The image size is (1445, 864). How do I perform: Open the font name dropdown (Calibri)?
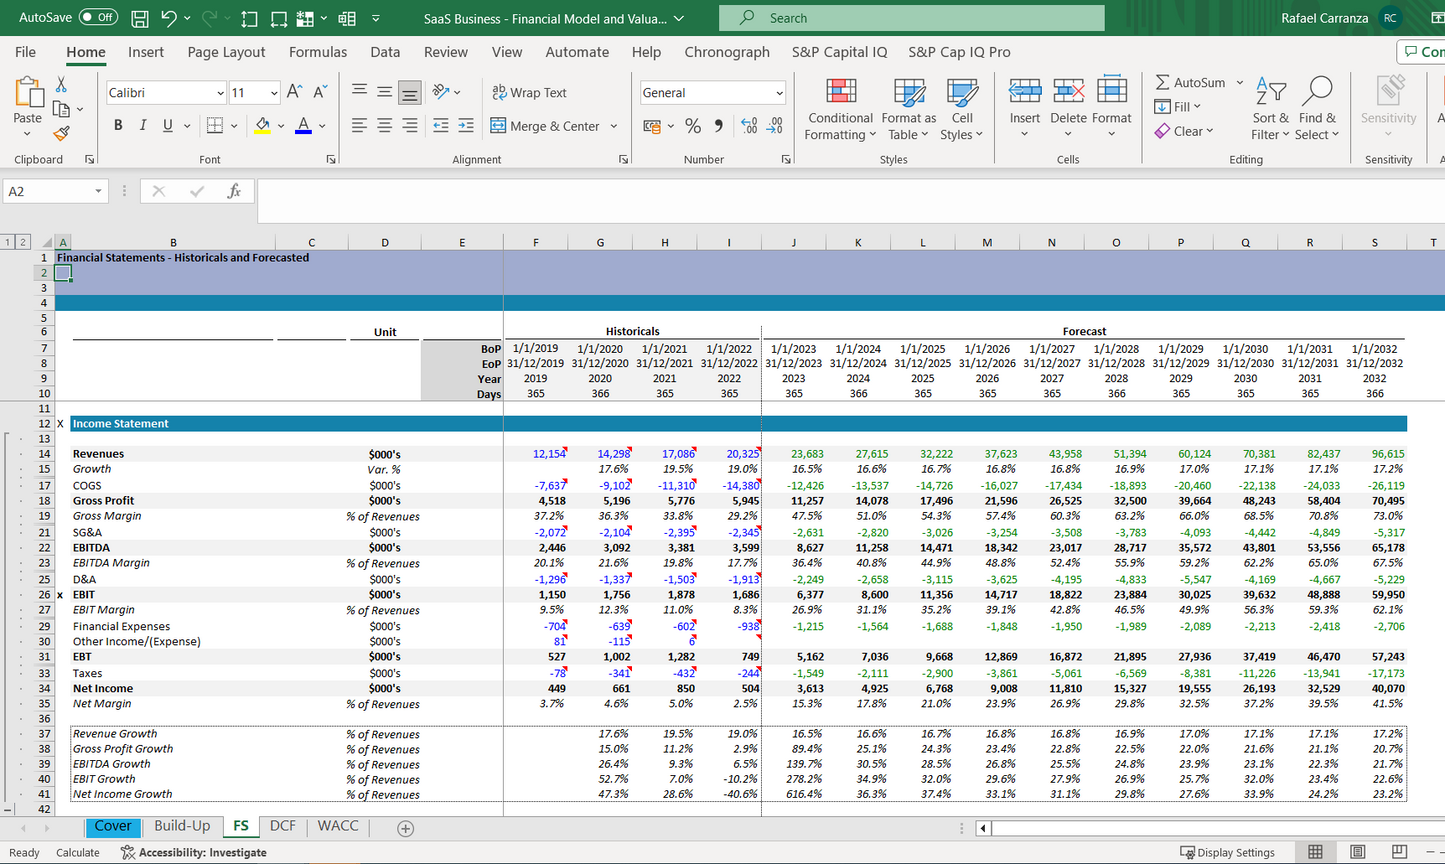click(220, 93)
